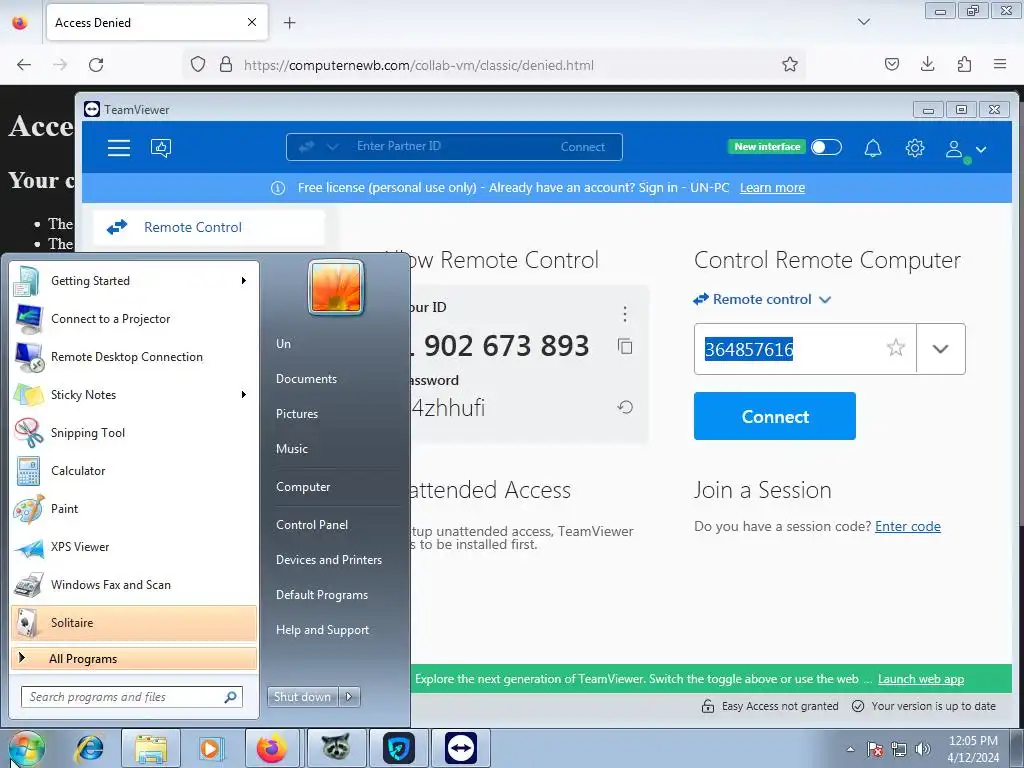Refresh the TeamViewer password
The image size is (1024, 768).
click(x=625, y=408)
